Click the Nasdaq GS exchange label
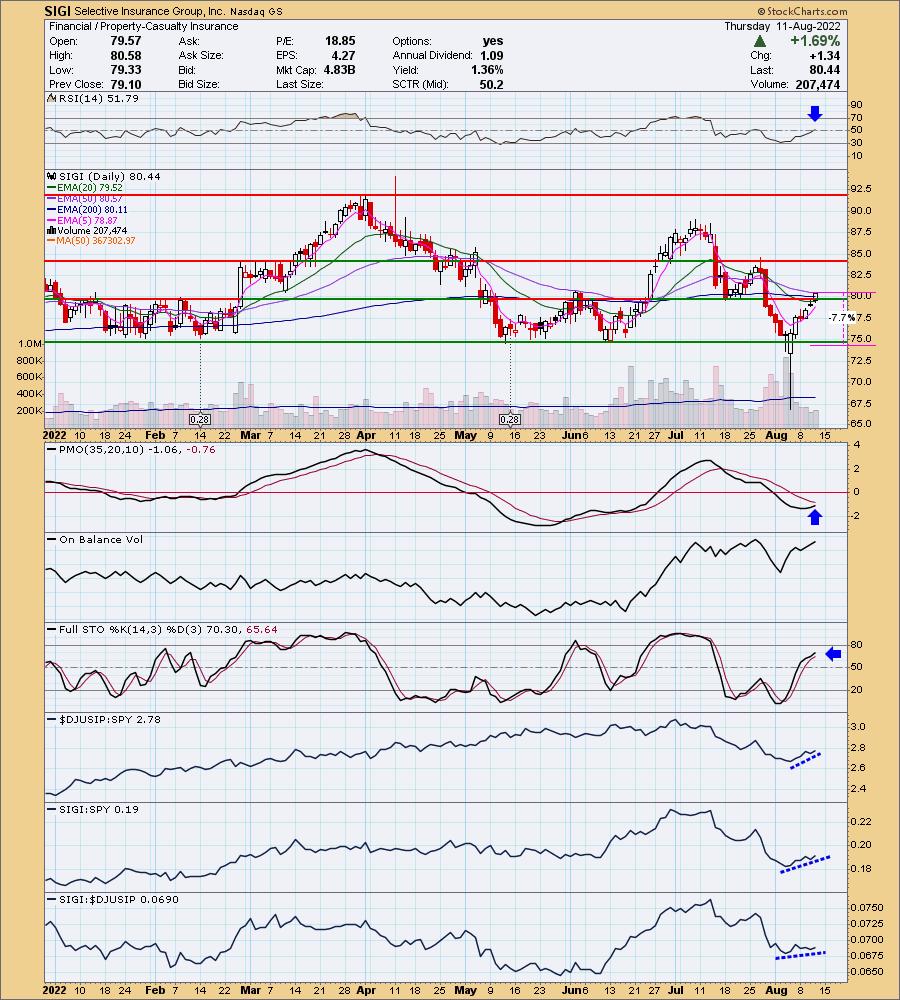900x1000 pixels. 255,11
